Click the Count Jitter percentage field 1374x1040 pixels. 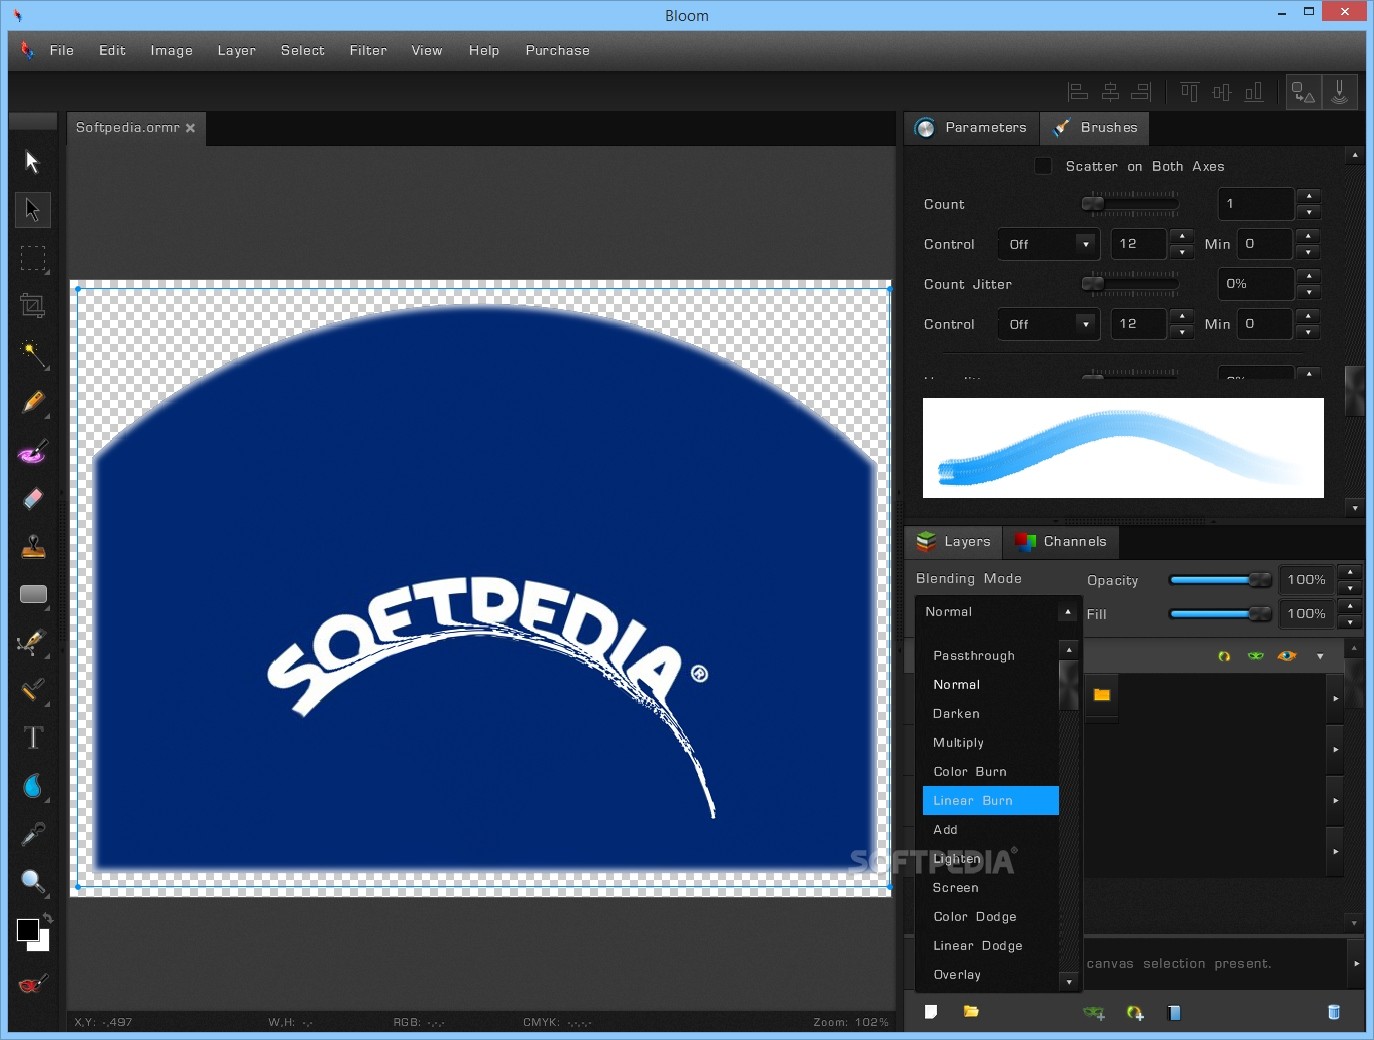[x=1256, y=284]
